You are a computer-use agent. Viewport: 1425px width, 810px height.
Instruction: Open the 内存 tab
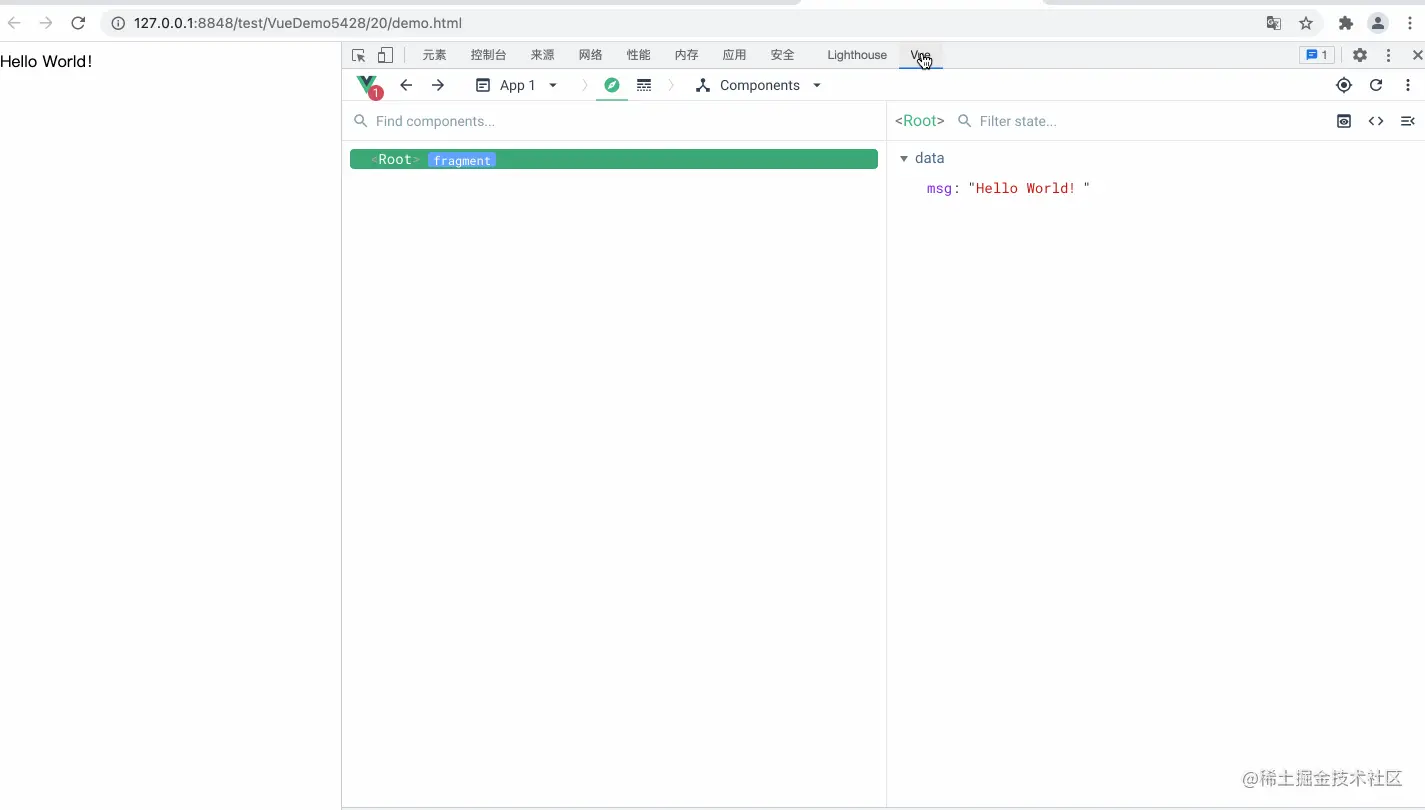[x=687, y=55]
